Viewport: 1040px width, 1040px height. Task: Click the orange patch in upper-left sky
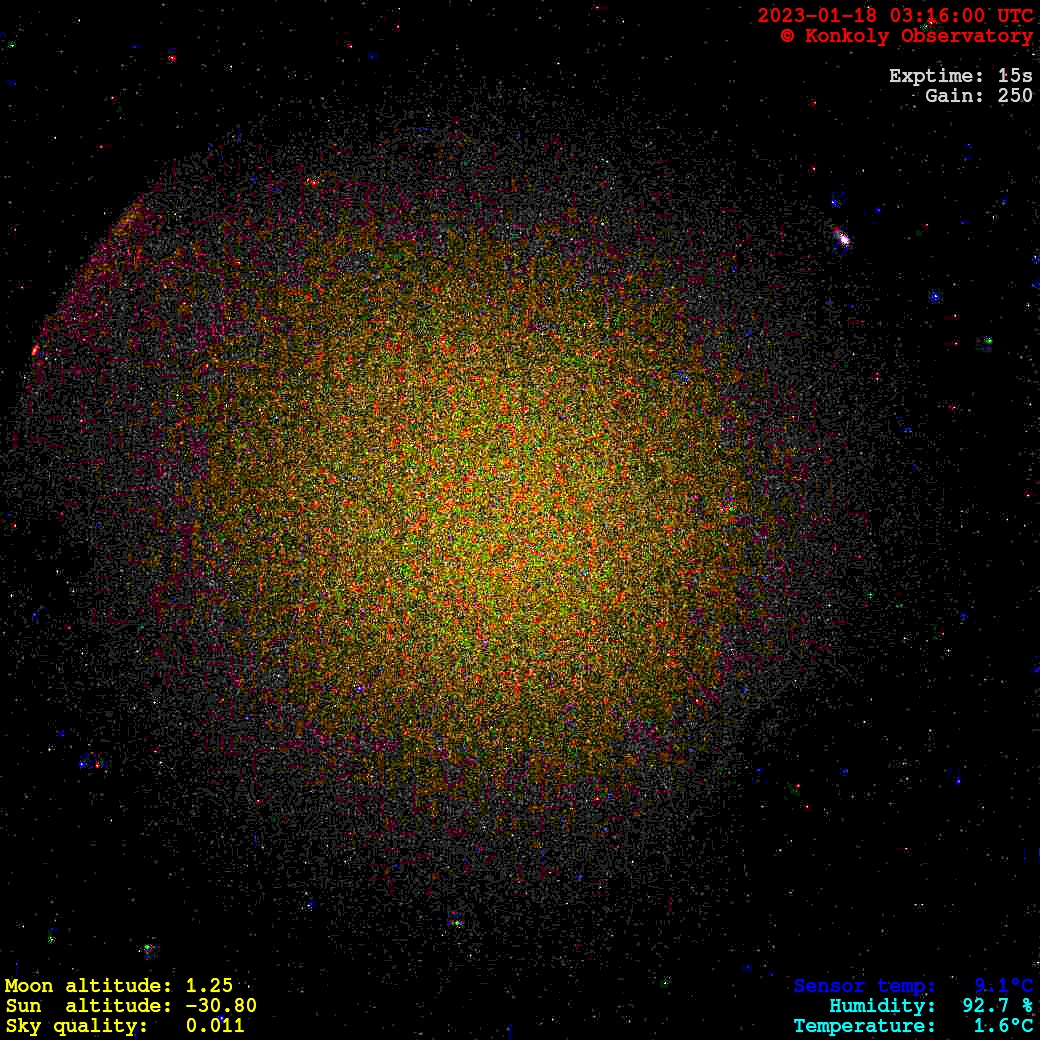(130, 217)
